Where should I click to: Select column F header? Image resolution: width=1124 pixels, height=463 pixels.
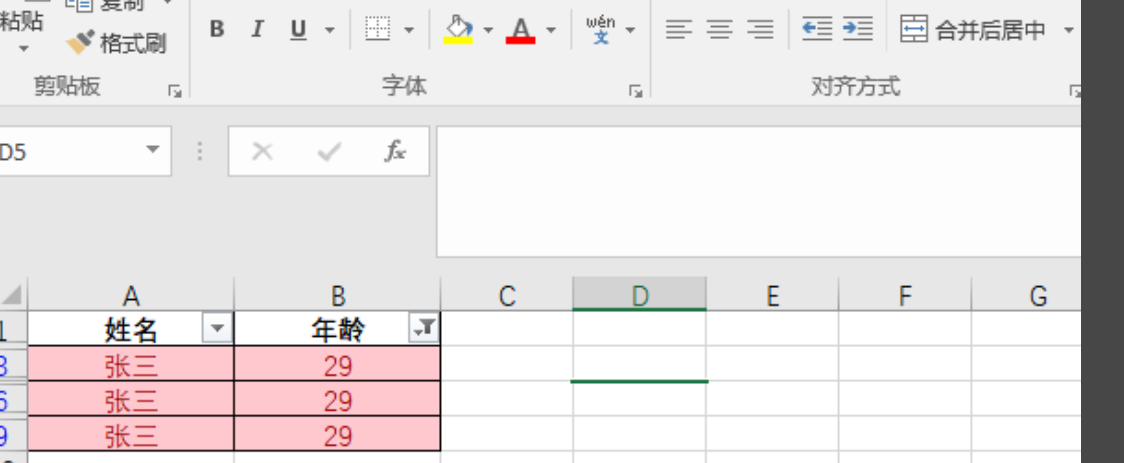click(x=905, y=295)
